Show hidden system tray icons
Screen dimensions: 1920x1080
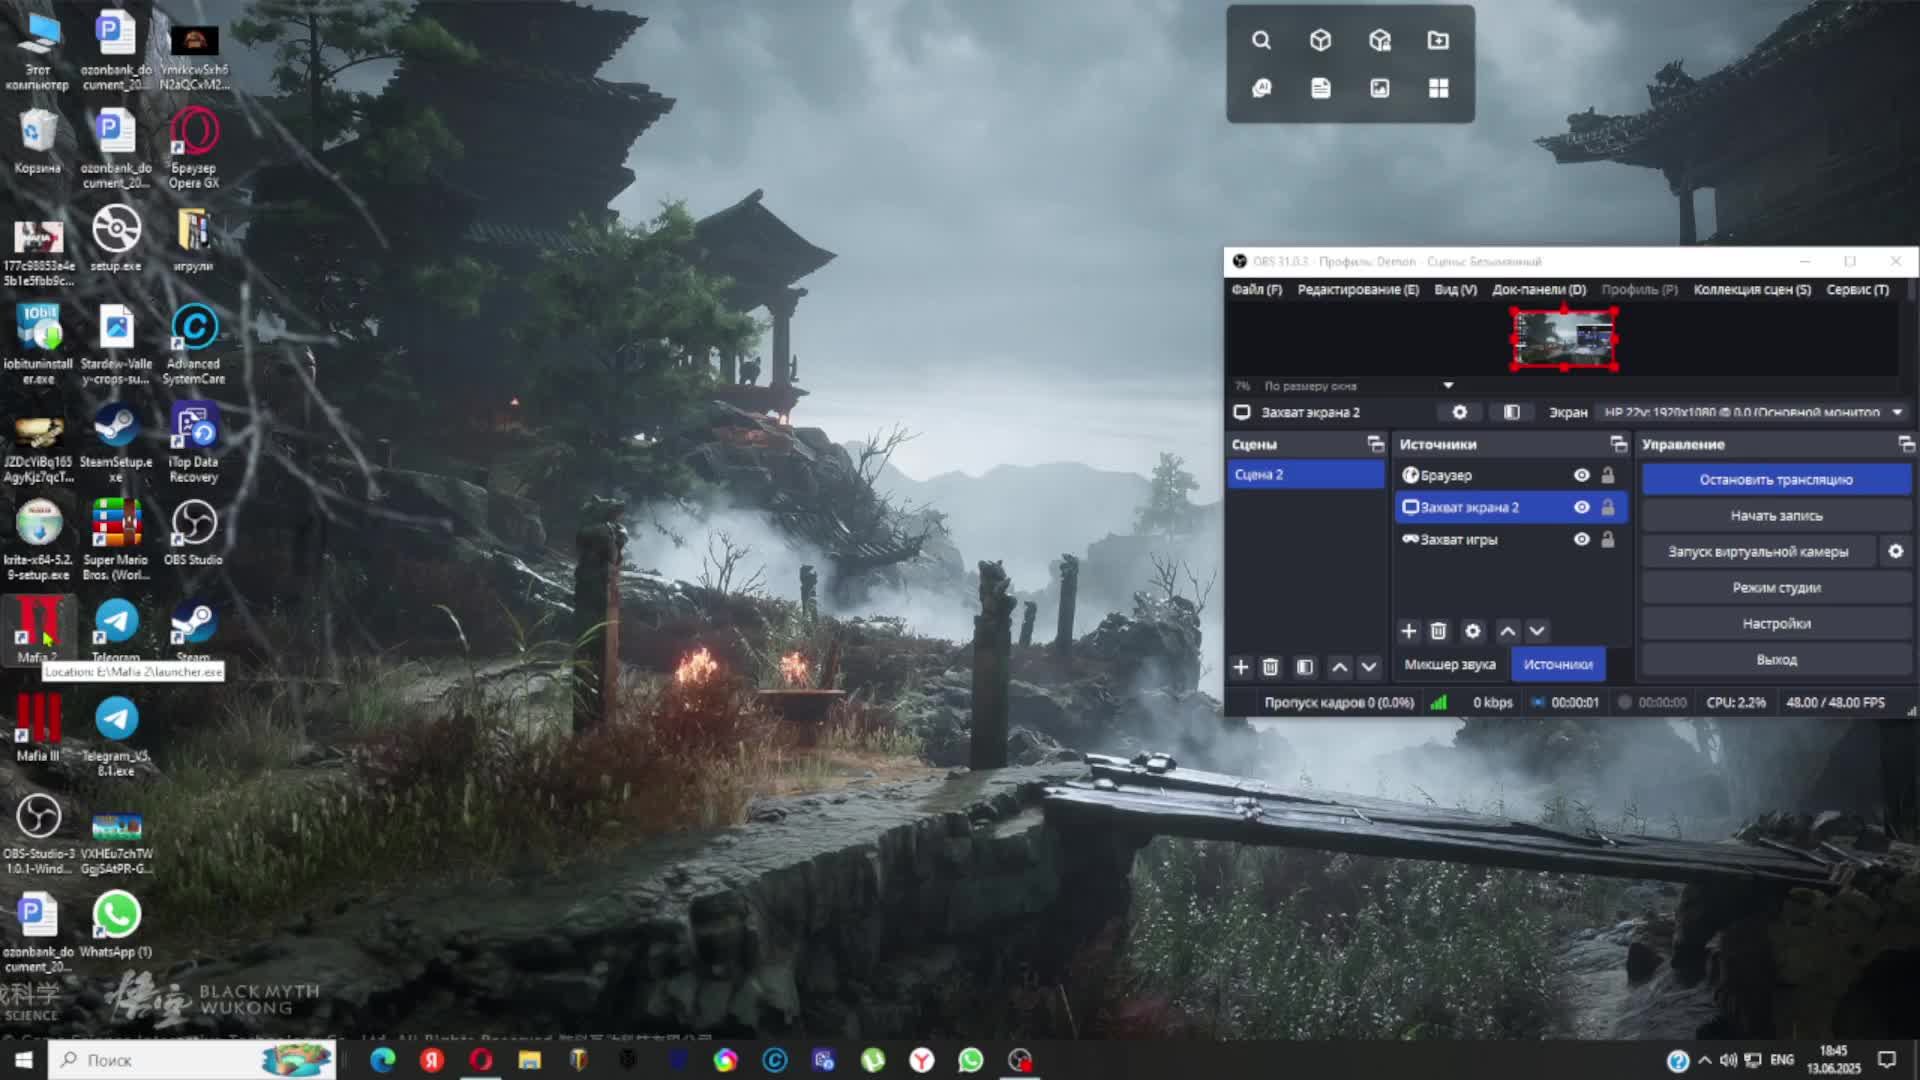click(x=1704, y=1060)
